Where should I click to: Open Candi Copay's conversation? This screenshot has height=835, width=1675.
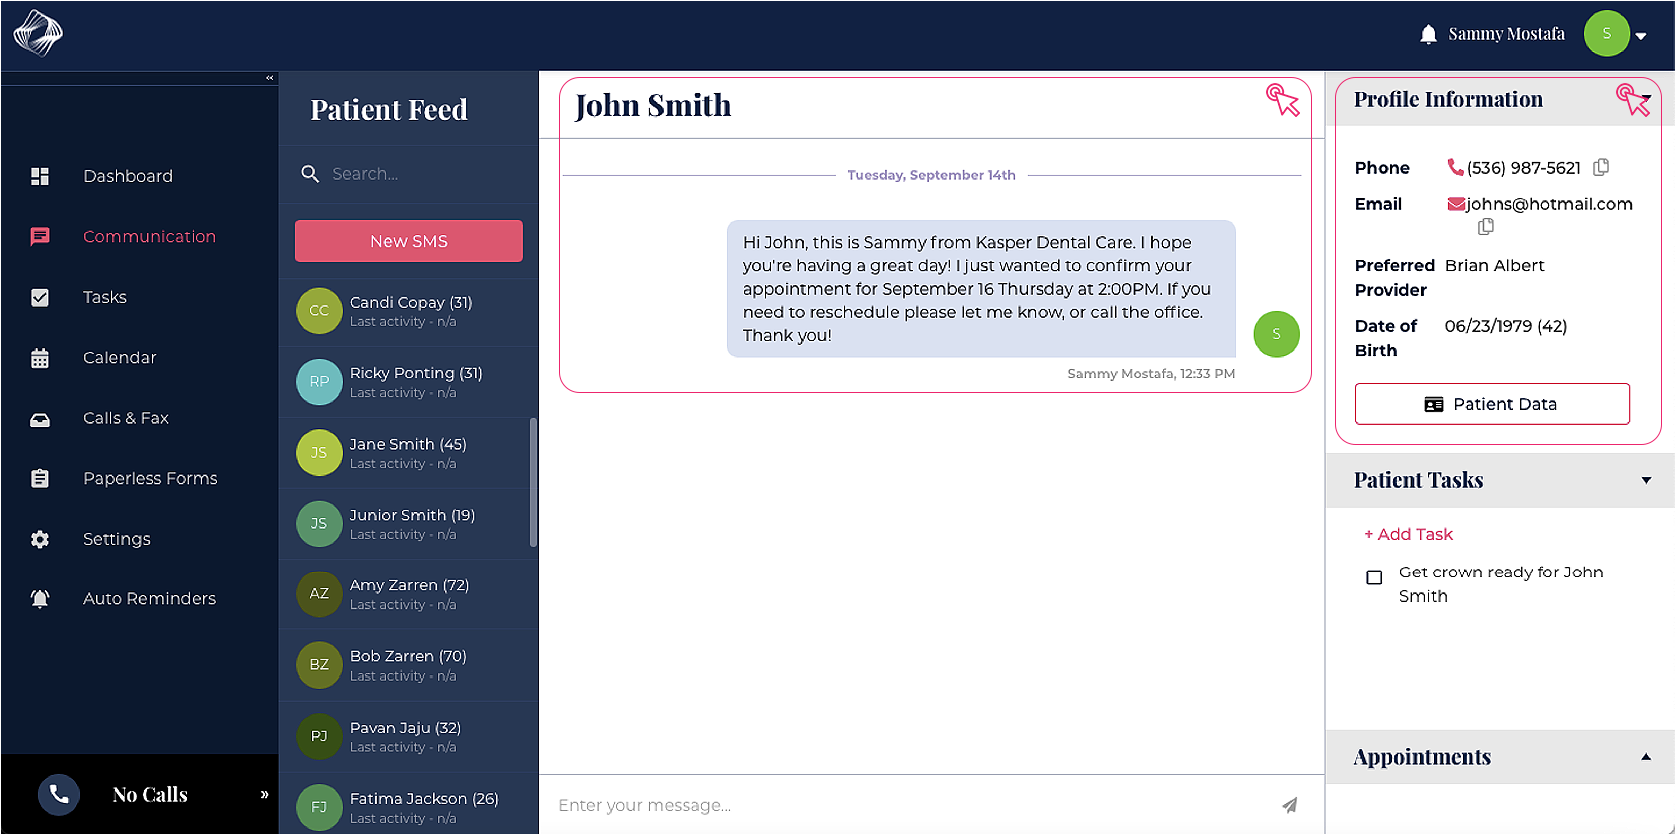[409, 311]
